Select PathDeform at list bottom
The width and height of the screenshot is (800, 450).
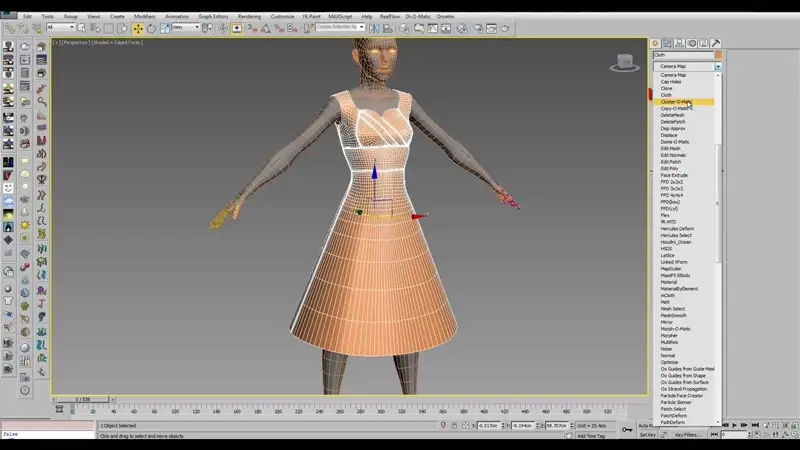673,422
